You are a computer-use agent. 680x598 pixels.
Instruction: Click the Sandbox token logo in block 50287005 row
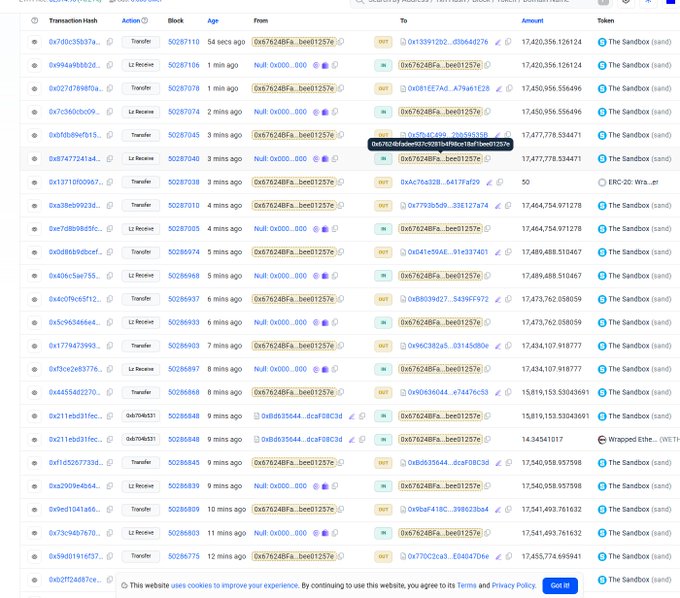[602, 229]
